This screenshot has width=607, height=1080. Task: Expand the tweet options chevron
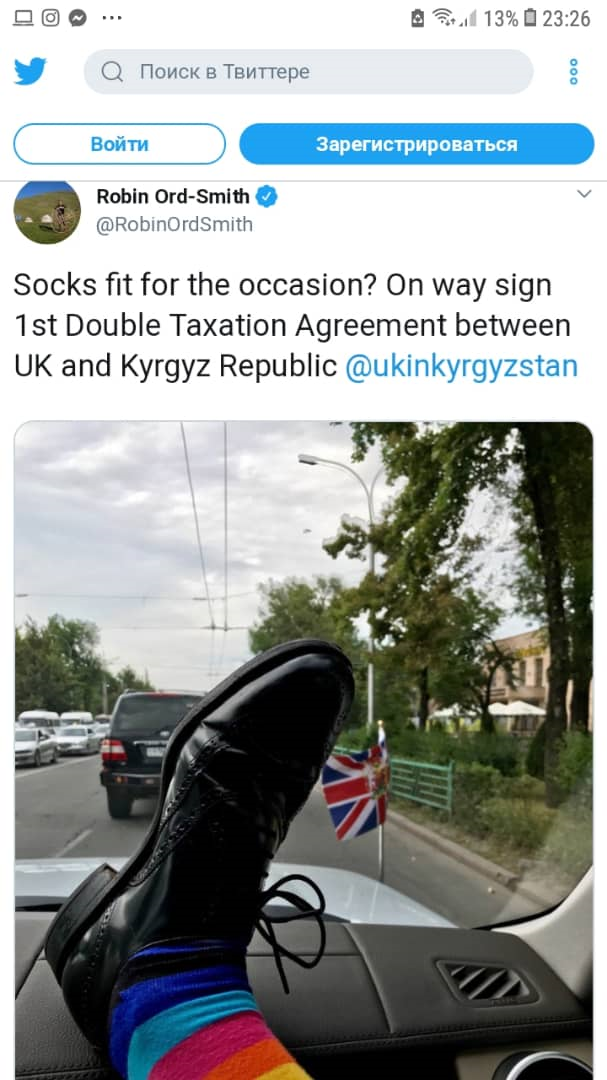pos(584,194)
